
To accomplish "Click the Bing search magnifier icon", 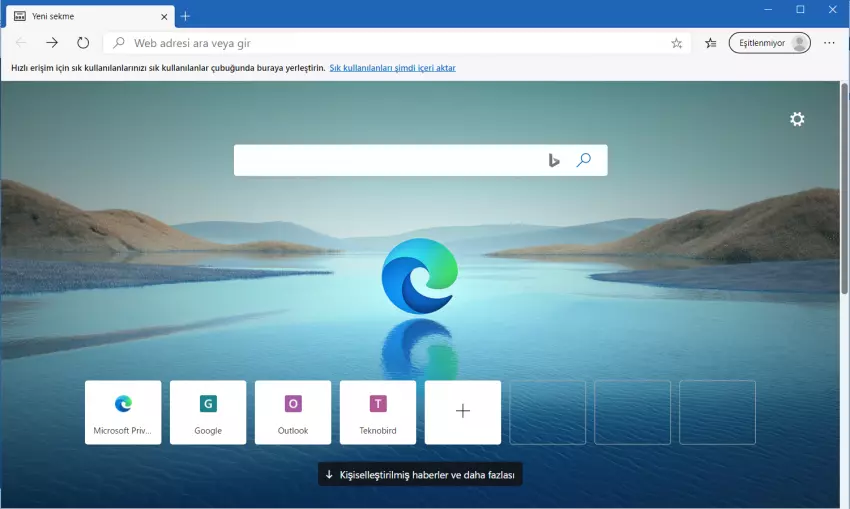I will click(584, 160).
